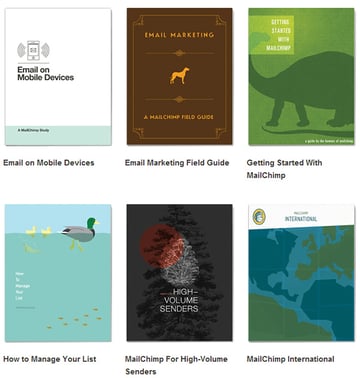Image resolution: width=360 pixels, height=378 pixels.
Task: Open the Email on Mobile Devices cover
Action: point(58,77)
